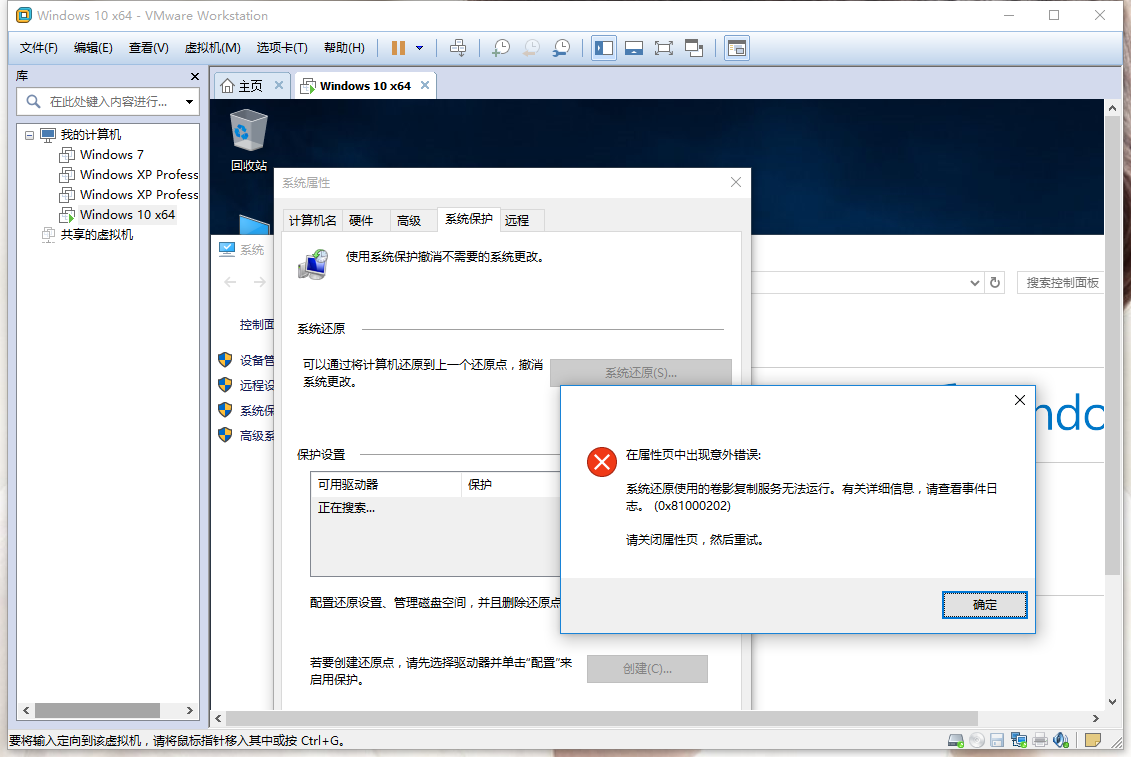This screenshot has width=1131, height=757.
Task: Open the 帮助(H) menu
Action: [x=344, y=48]
